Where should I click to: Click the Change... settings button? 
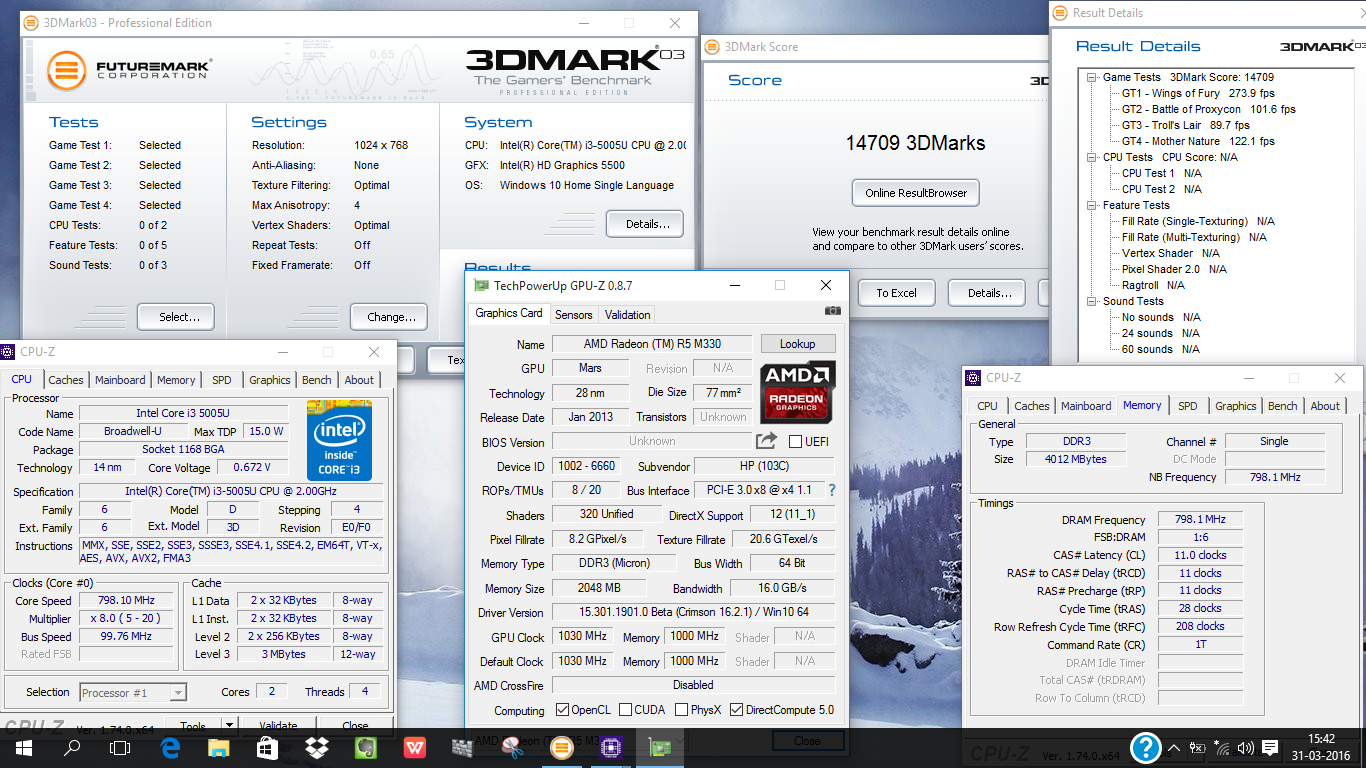pyautogui.click(x=389, y=317)
